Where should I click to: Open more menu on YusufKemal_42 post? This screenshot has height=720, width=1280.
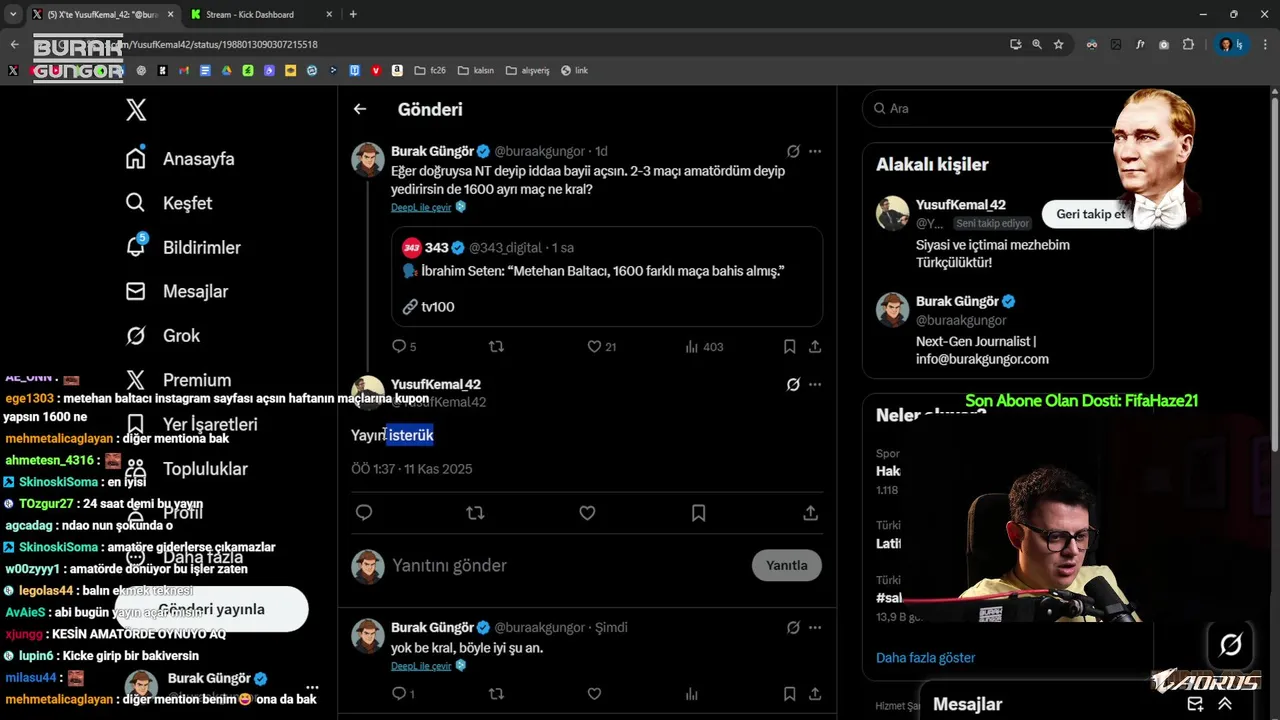[x=815, y=384]
